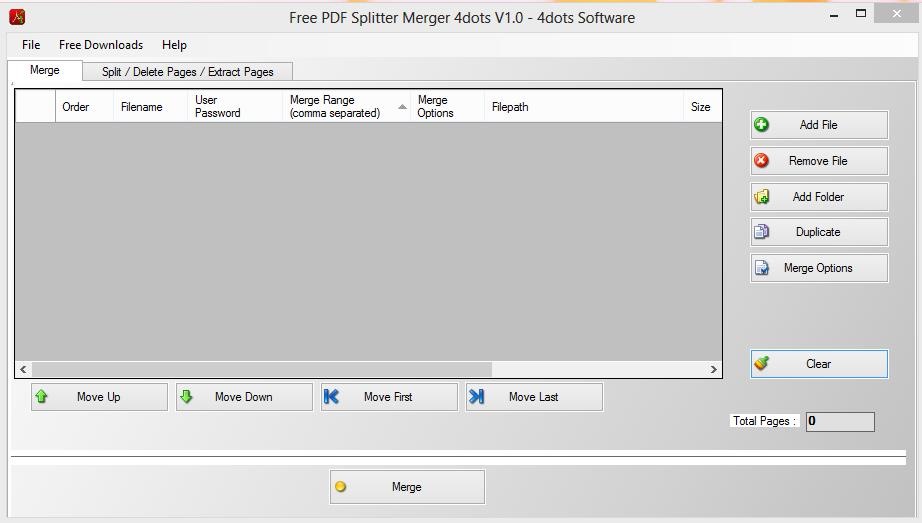Click the yellow circle icon on Merge button

340,487
